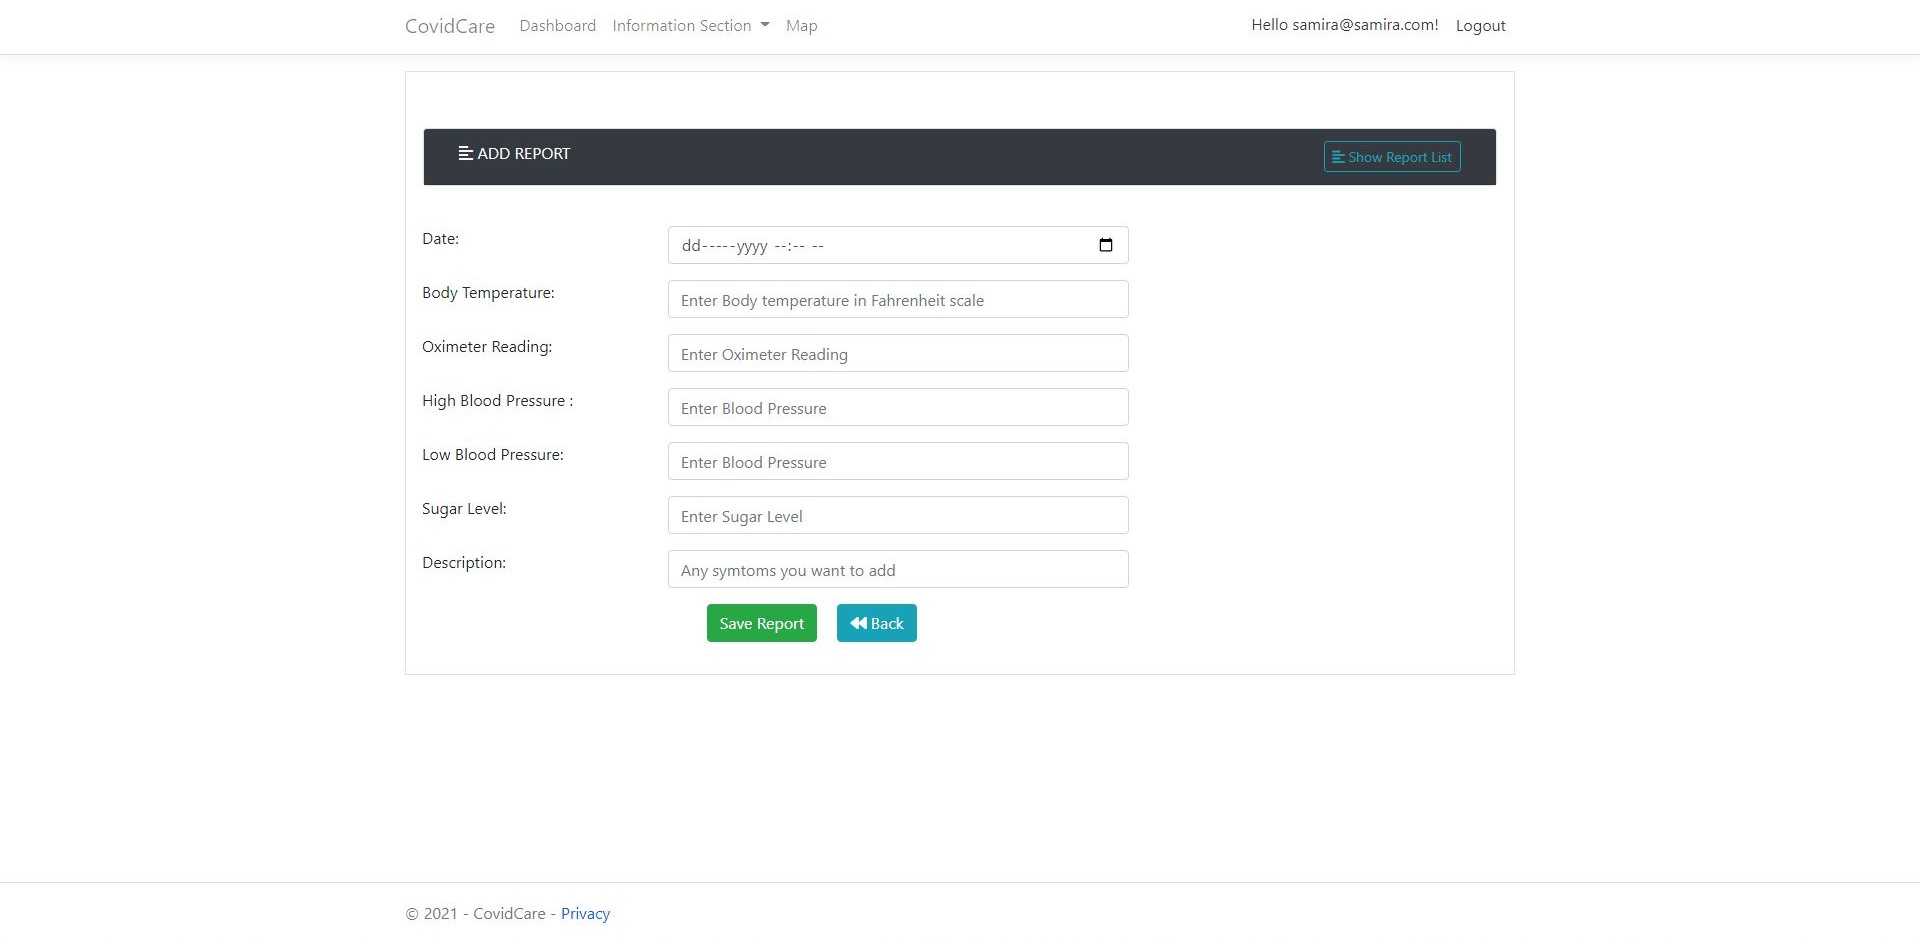This screenshot has height=942, width=1920.
Task: Click the CovidCare brand logo
Action: point(450,26)
